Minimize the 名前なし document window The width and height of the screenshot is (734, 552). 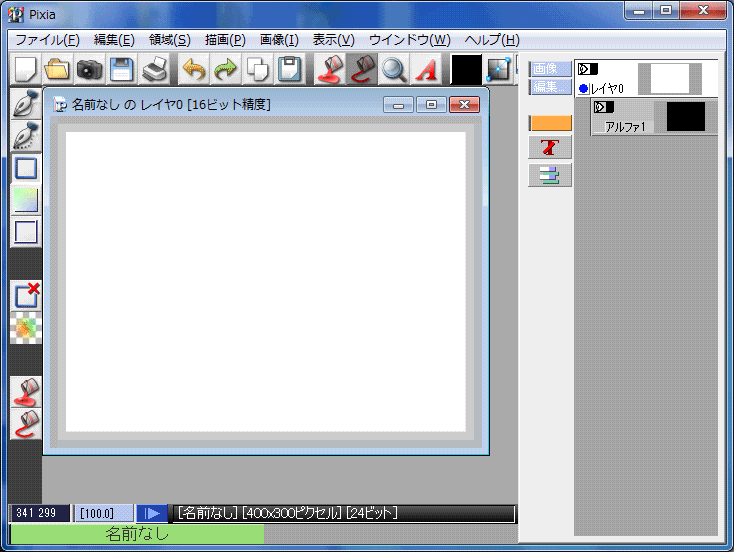coord(398,104)
